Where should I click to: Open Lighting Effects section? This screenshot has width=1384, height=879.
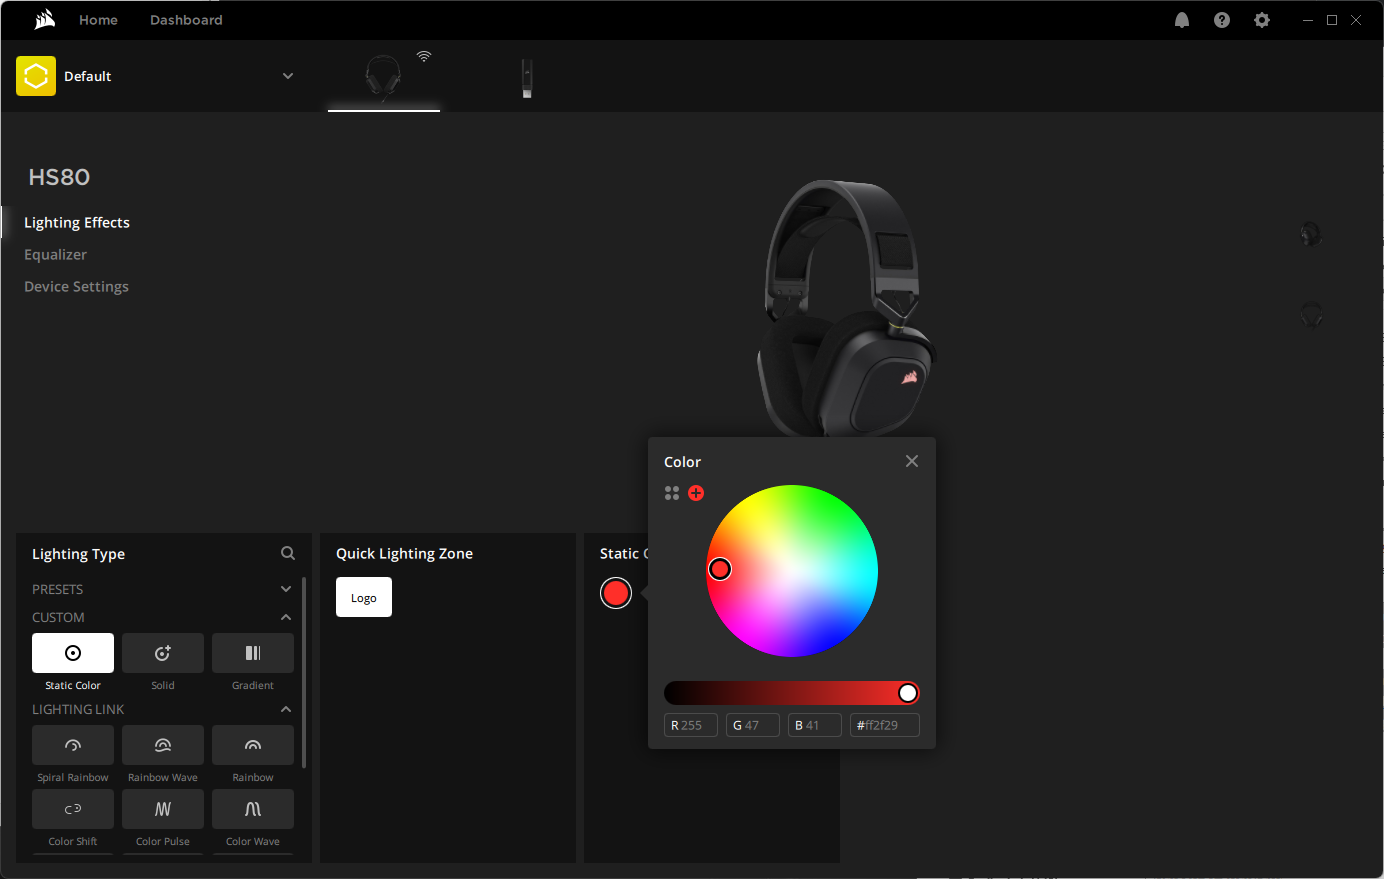click(77, 222)
